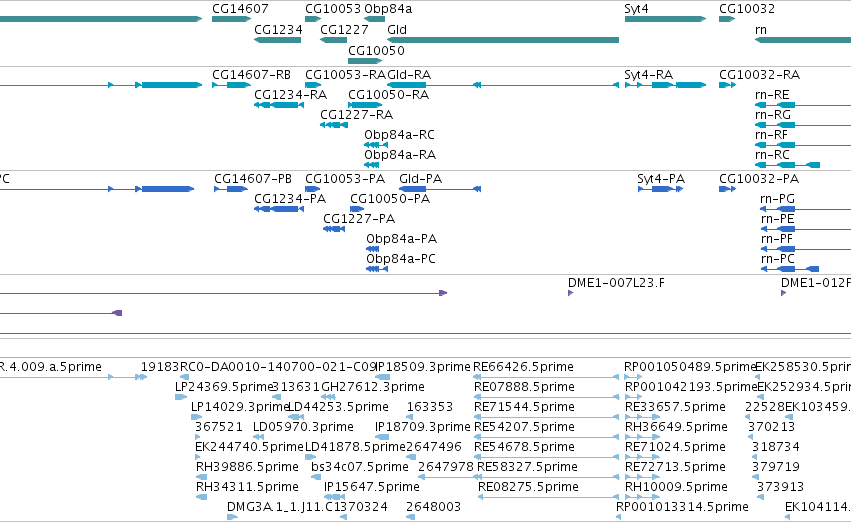The image size is (851, 522).
Task: Select transcript CG1227-RA
Action: (356, 115)
